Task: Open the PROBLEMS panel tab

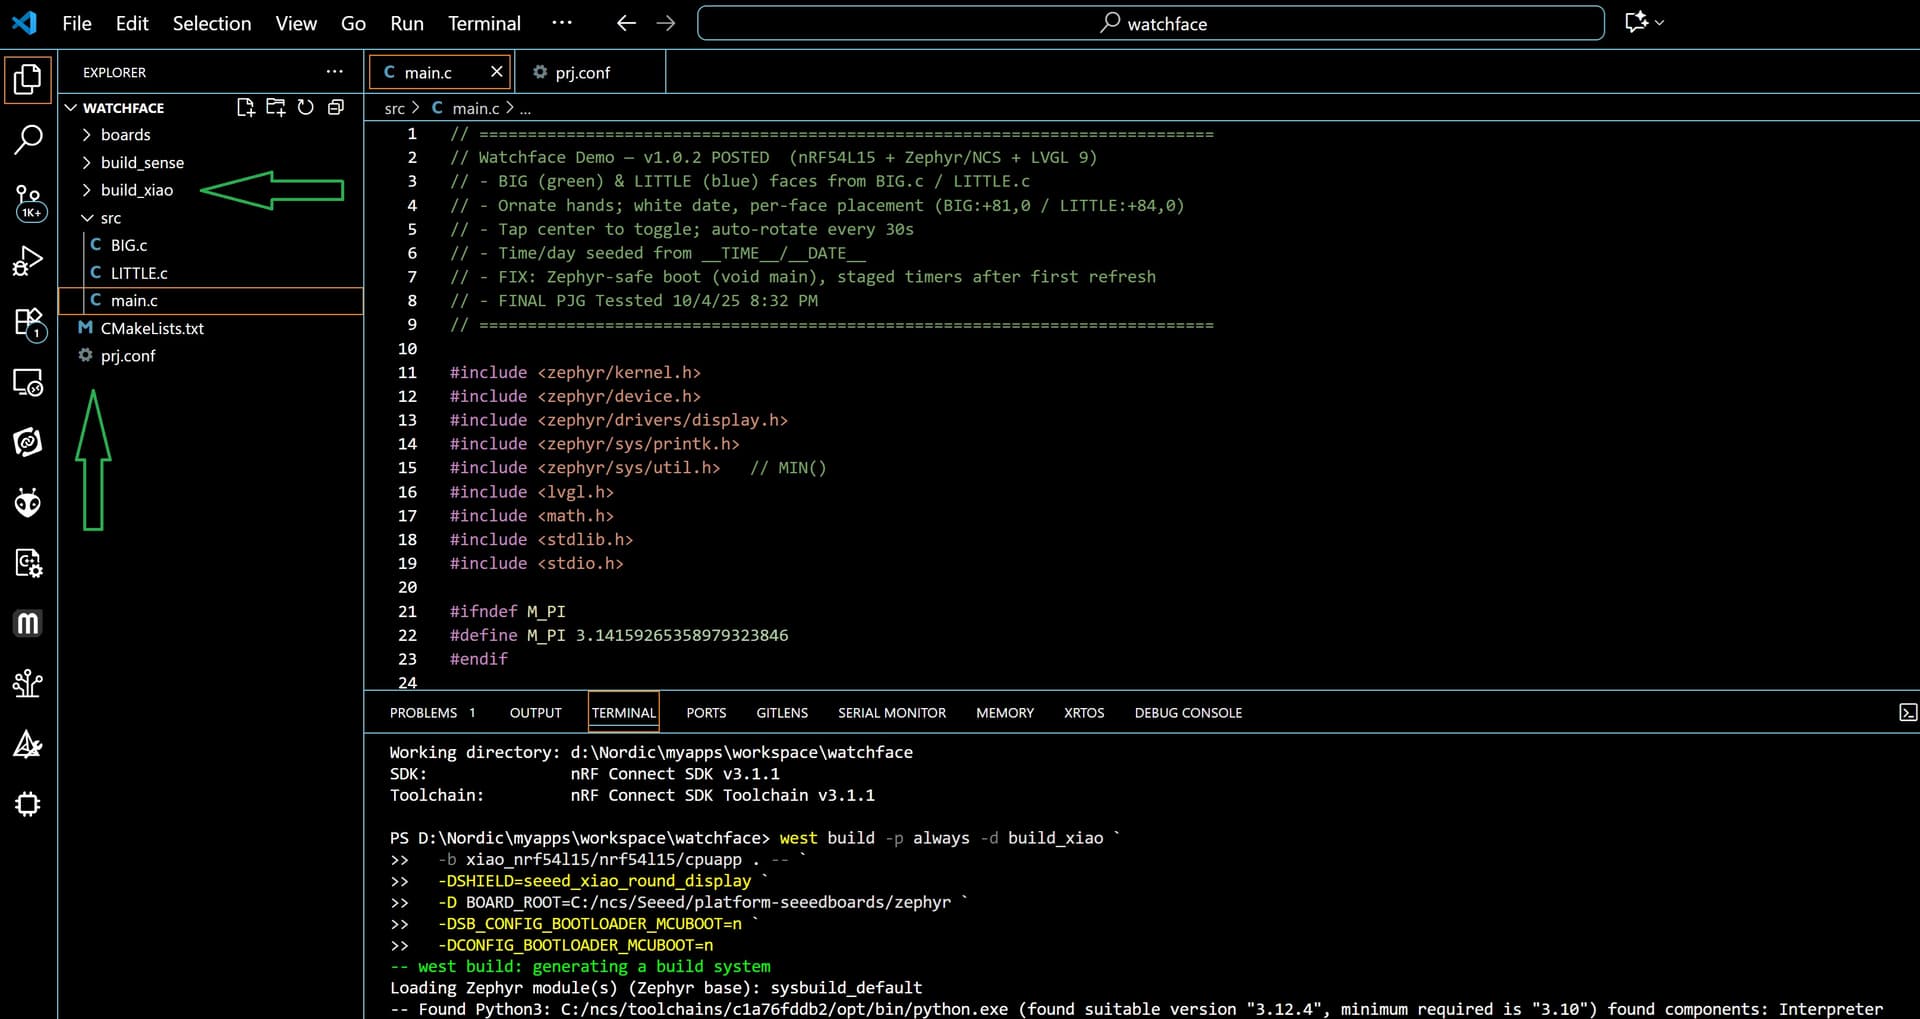Action: click(x=423, y=713)
